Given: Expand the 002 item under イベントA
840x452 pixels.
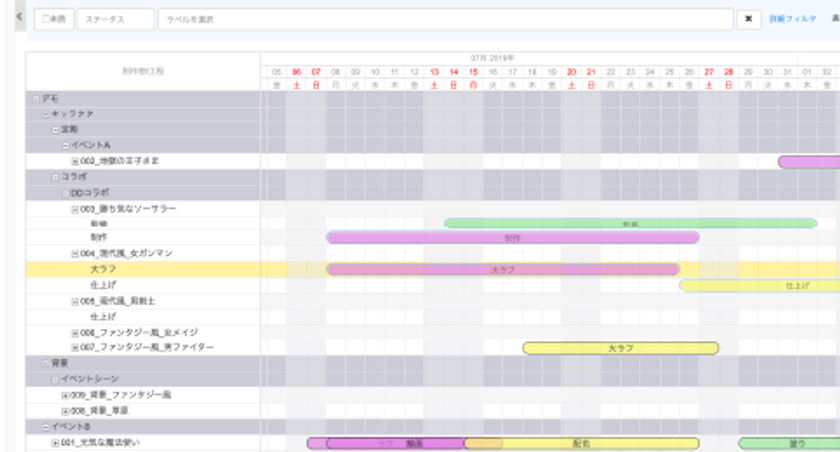Looking at the screenshot, I should point(75,161).
